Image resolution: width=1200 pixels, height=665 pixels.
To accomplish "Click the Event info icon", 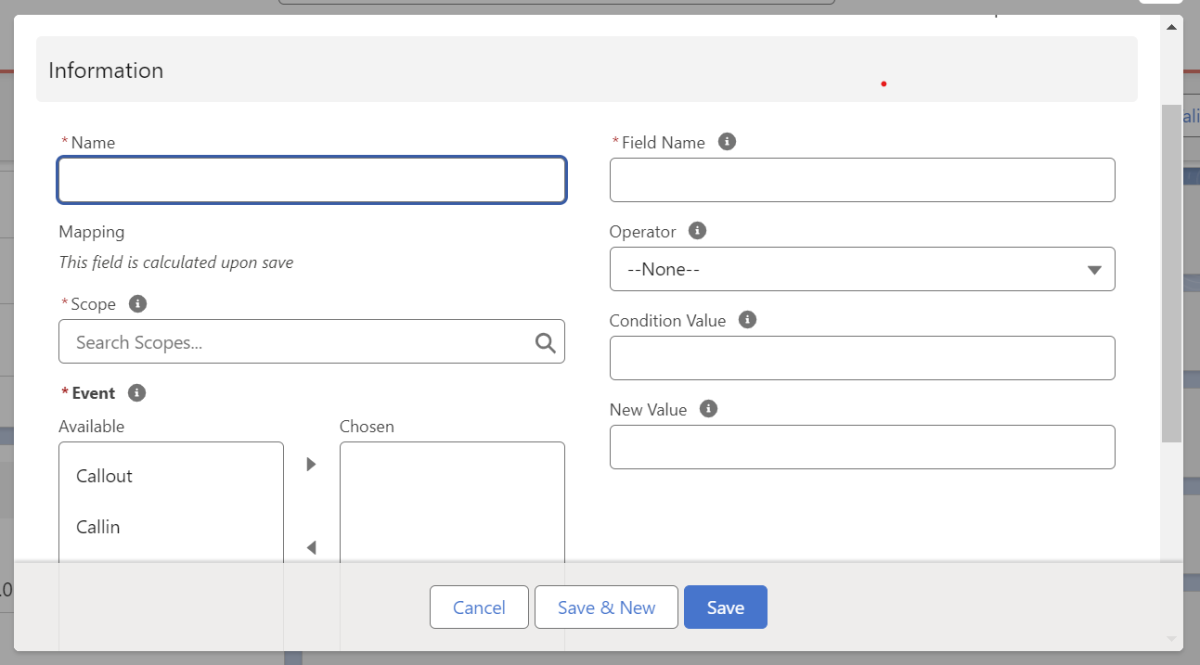I will tap(137, 393).
